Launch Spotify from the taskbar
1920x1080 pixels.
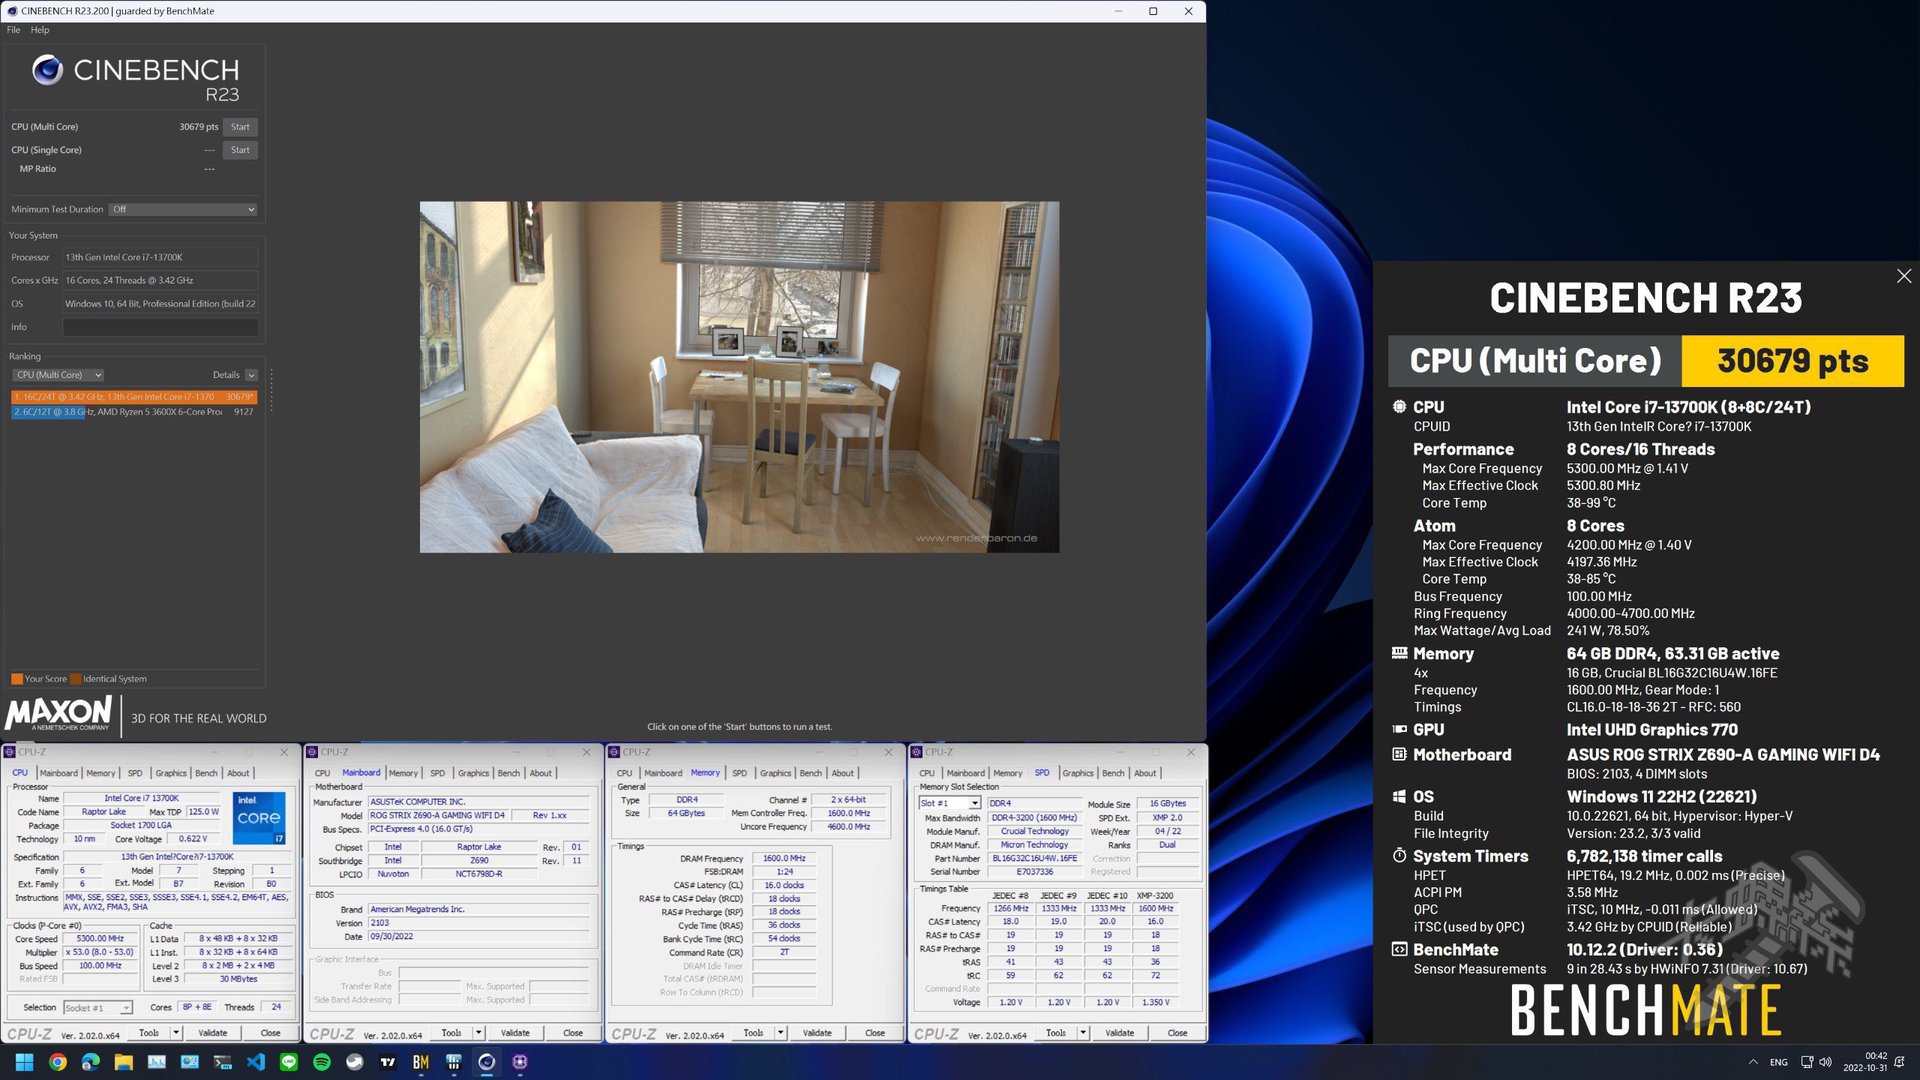(322, 1062)
